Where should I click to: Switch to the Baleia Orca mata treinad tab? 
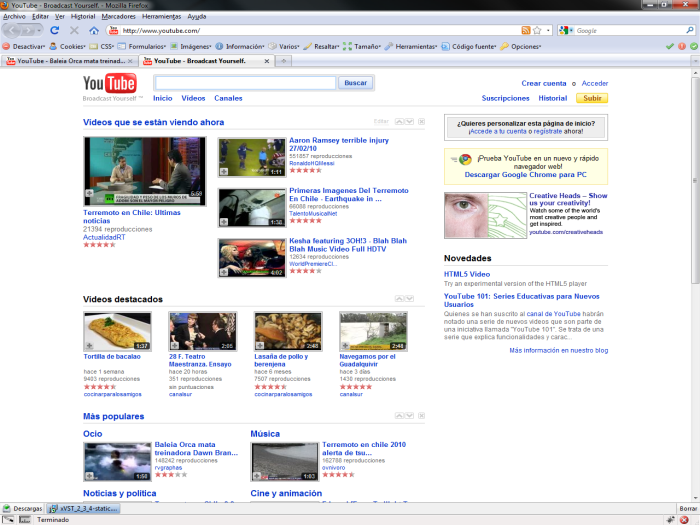(x=70, y=61)
